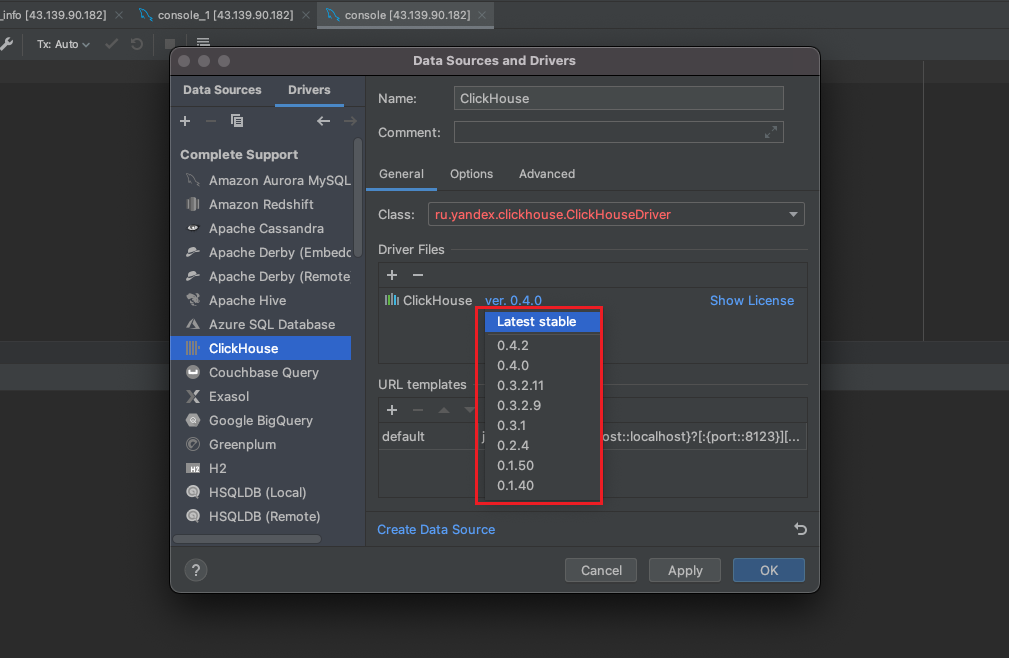Select the Amazon Redshift driver
The image size is (1009, 658).
(x=262, y=205)
